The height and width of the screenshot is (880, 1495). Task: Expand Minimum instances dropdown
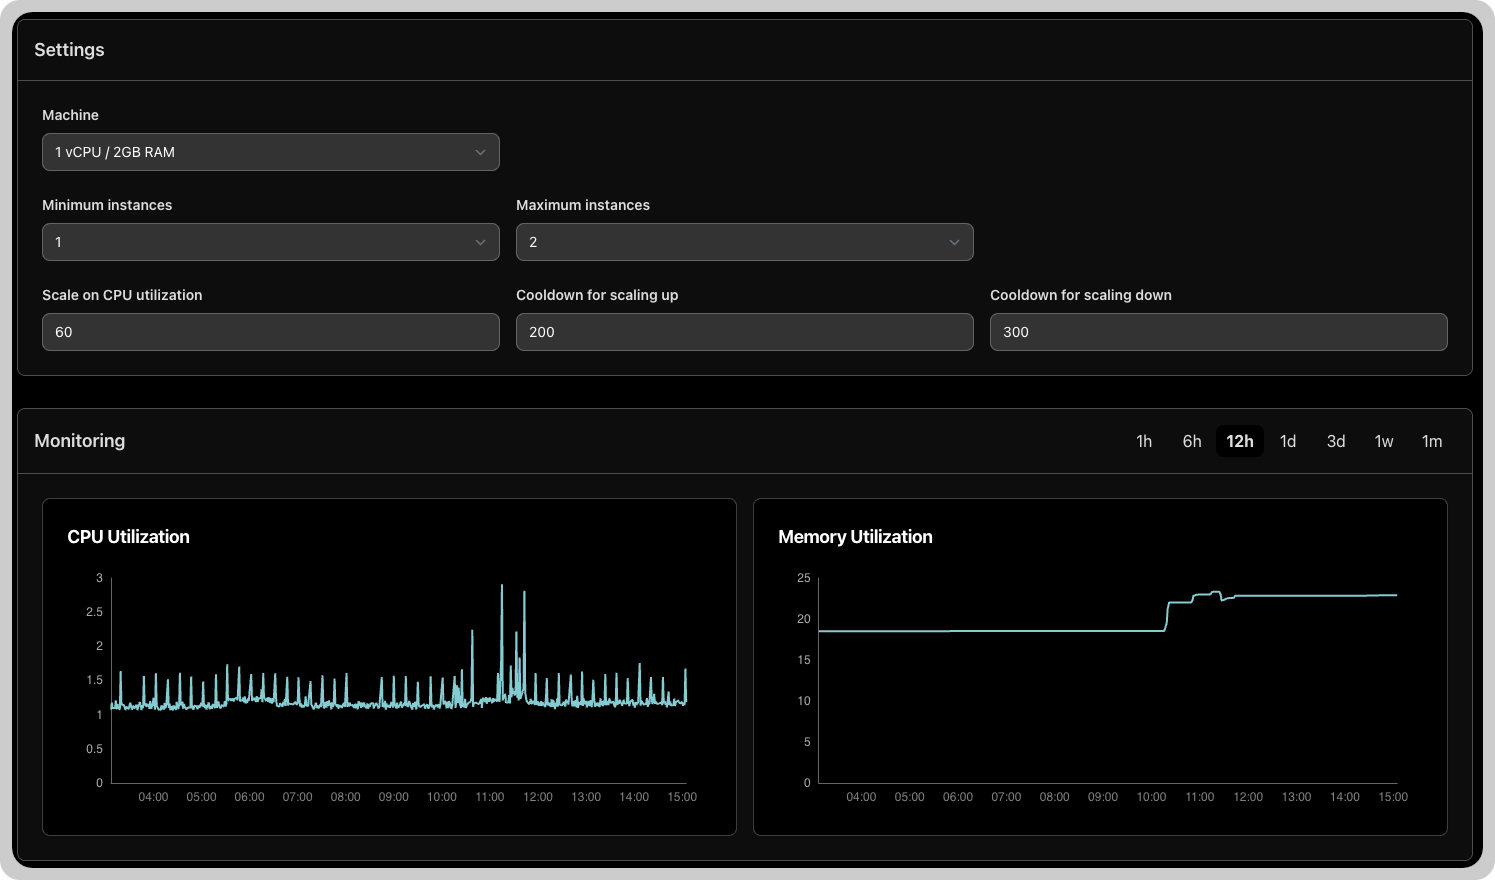270,242
